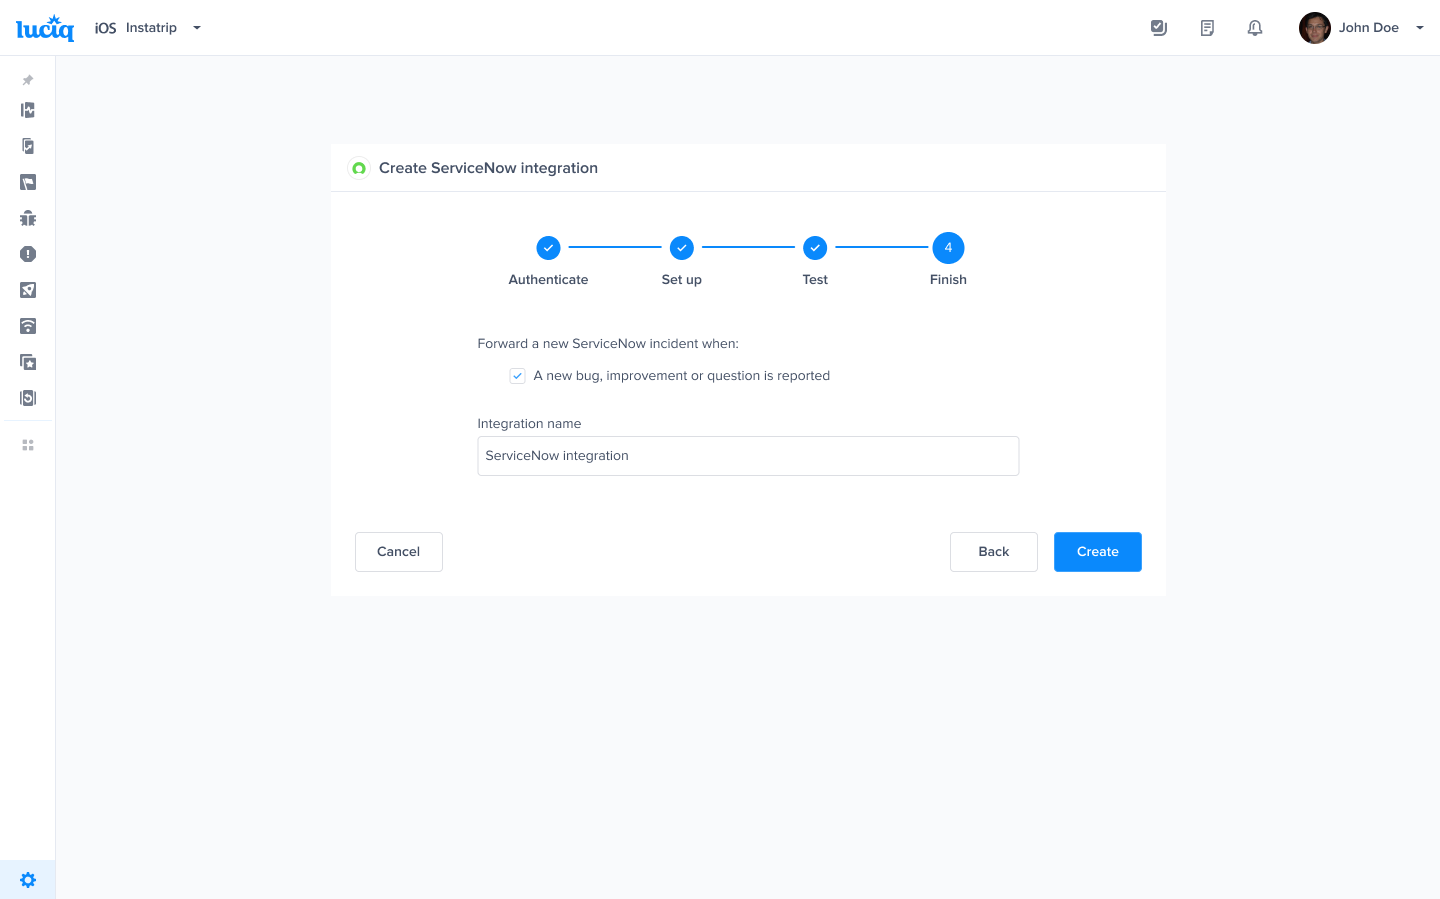The height and width of the screenshot is (899, 1440).
Task: Select the starred reviews icon in the sidebar
Action: coord(27,362)
